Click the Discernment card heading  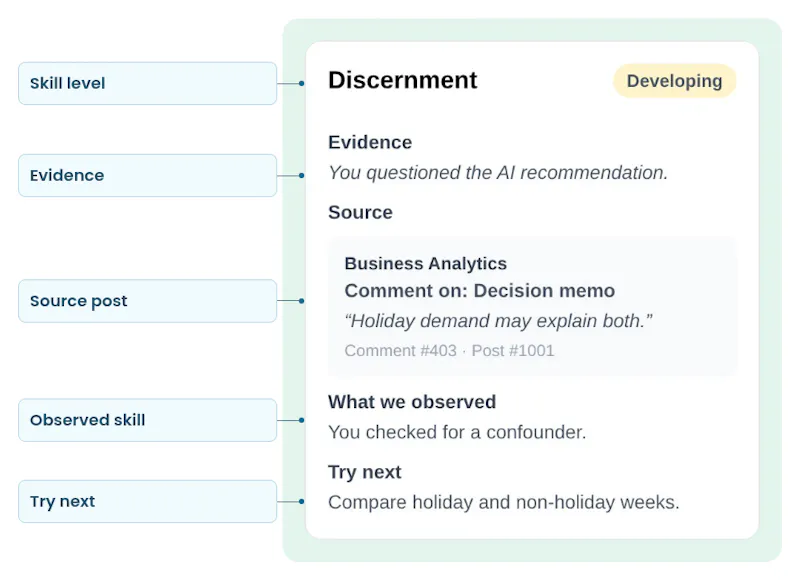point(403,80)
